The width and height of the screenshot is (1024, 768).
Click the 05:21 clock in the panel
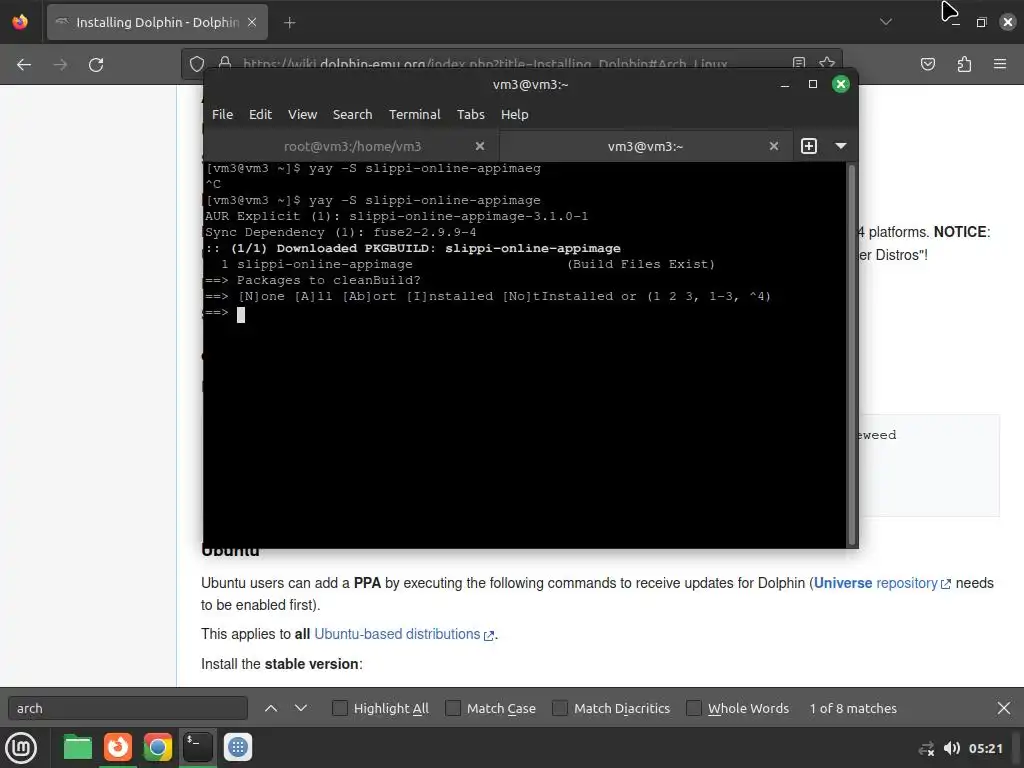(x=985, y=748)
